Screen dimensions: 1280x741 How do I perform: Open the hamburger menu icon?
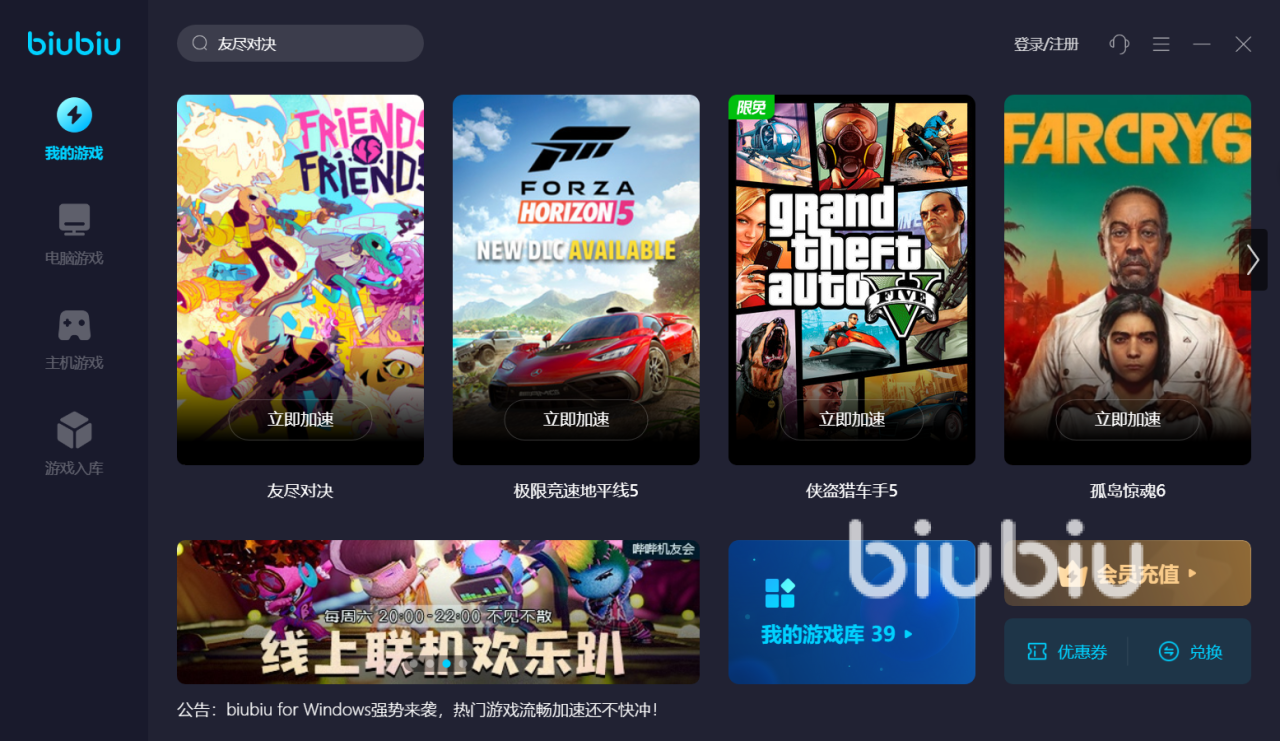[x=1161, y=44]
